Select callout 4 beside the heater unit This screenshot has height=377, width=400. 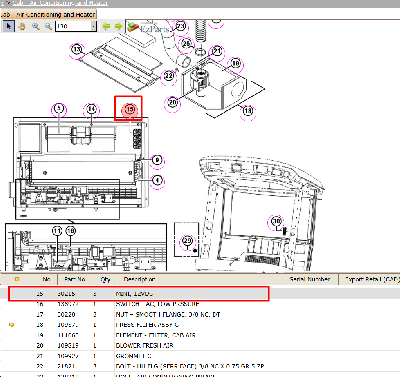click(157, 181)
